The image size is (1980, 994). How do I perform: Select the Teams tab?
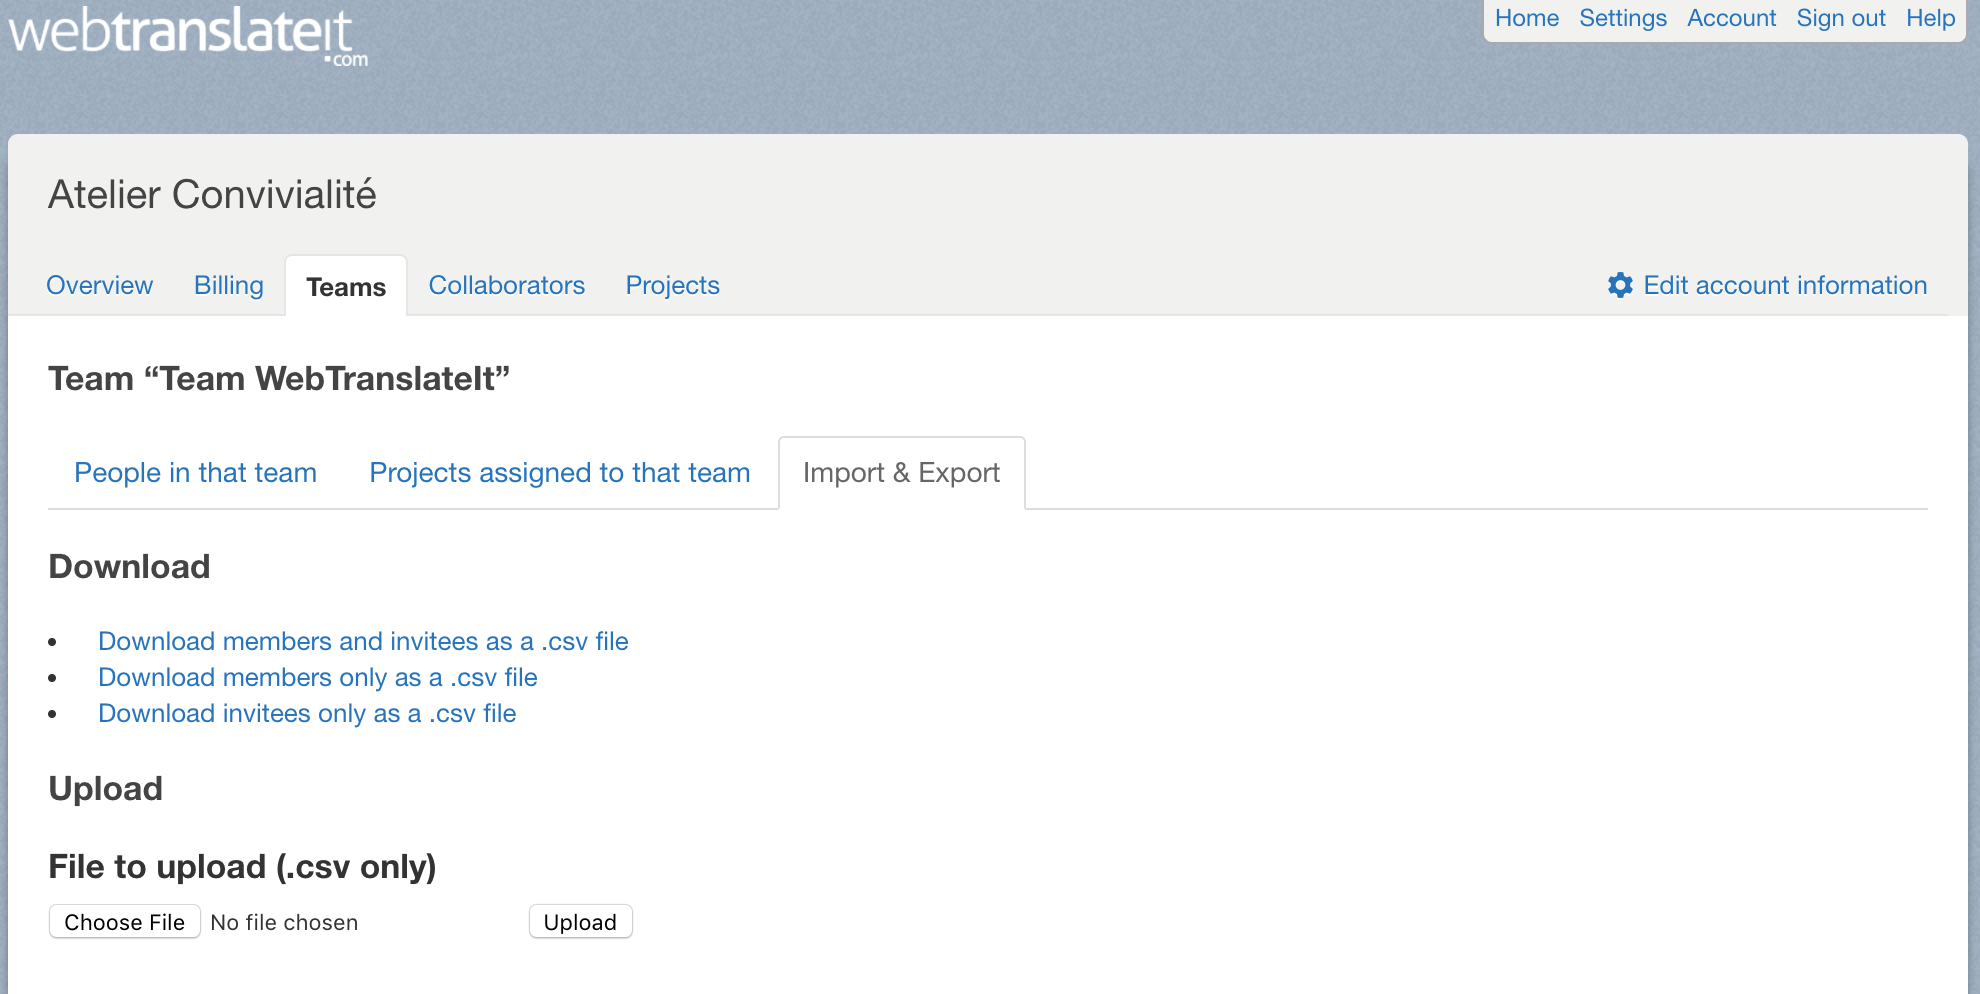346,287
